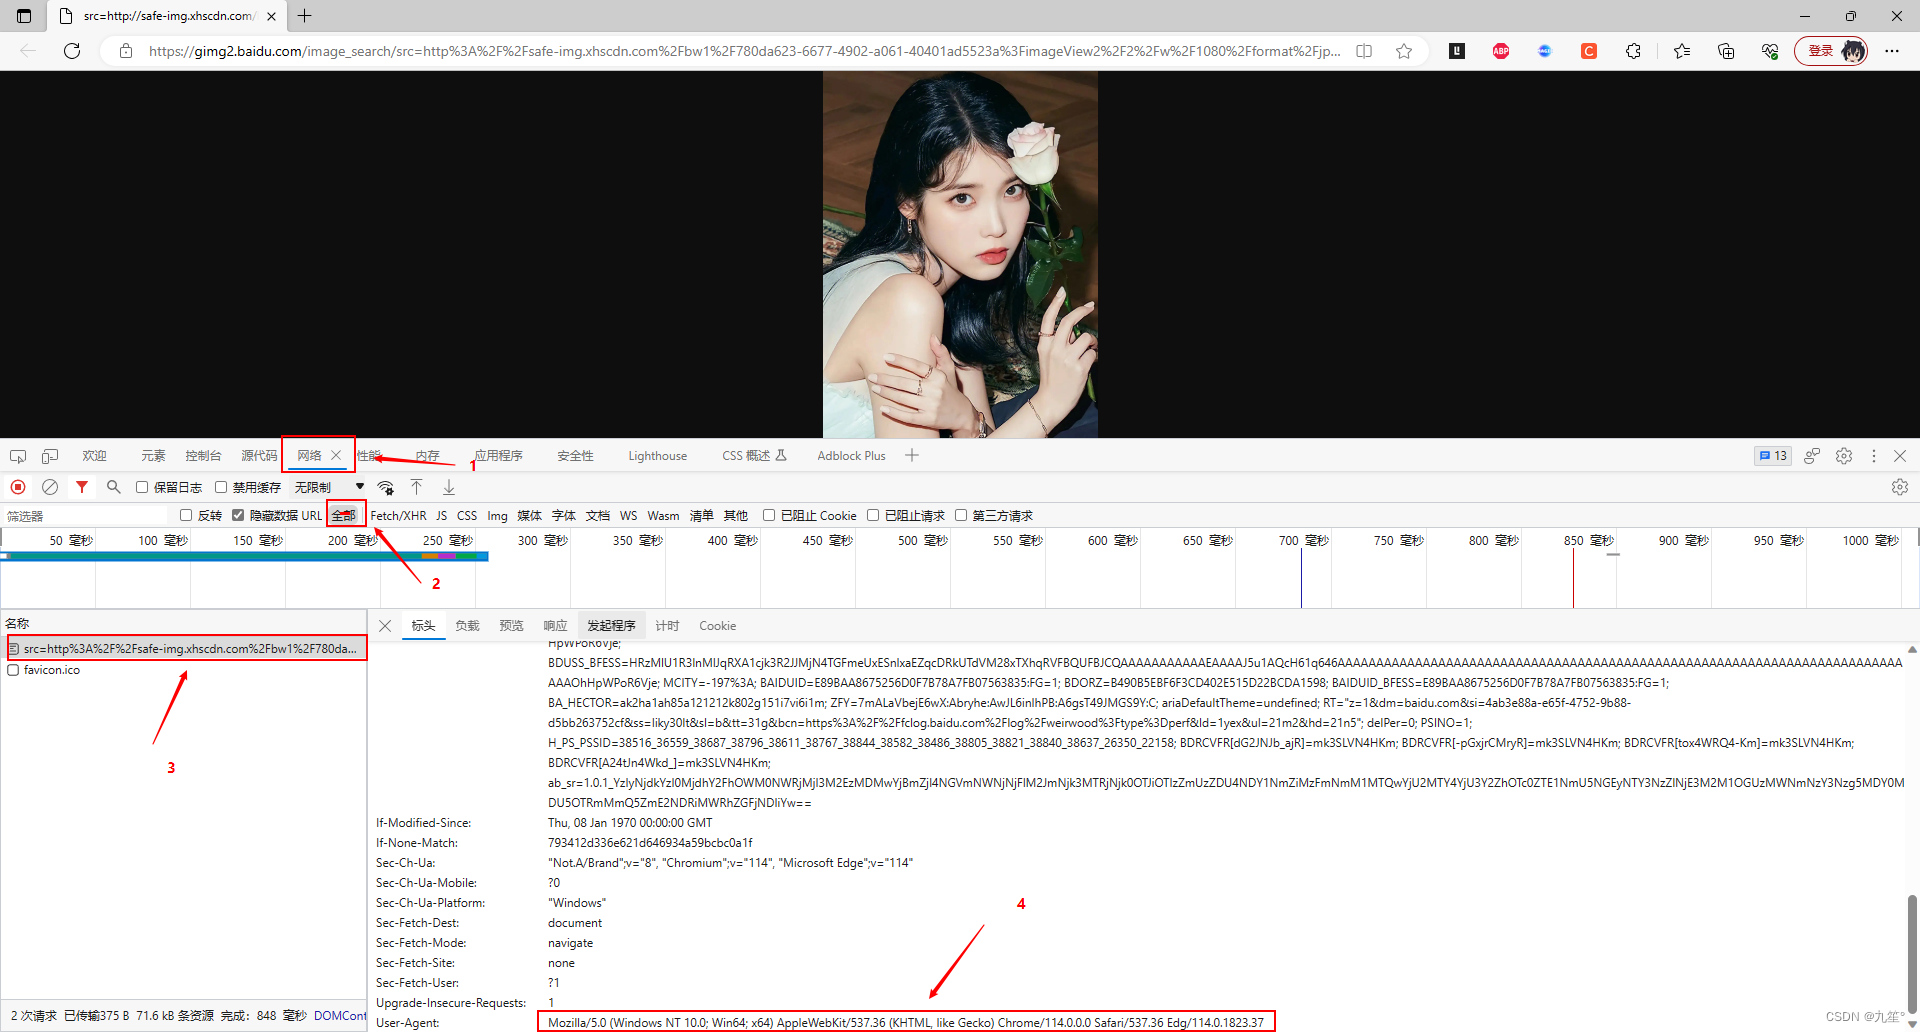The width and height of the screenshot is (1920, 1032).
Task: Open the Lighthouse panel
Action: (657, 456)
